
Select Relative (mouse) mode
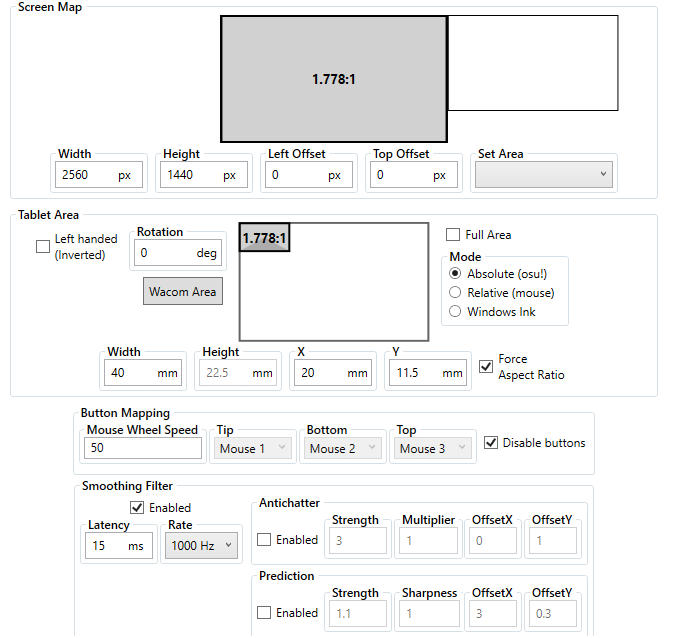pyautogui.click(x=456, y=293)
